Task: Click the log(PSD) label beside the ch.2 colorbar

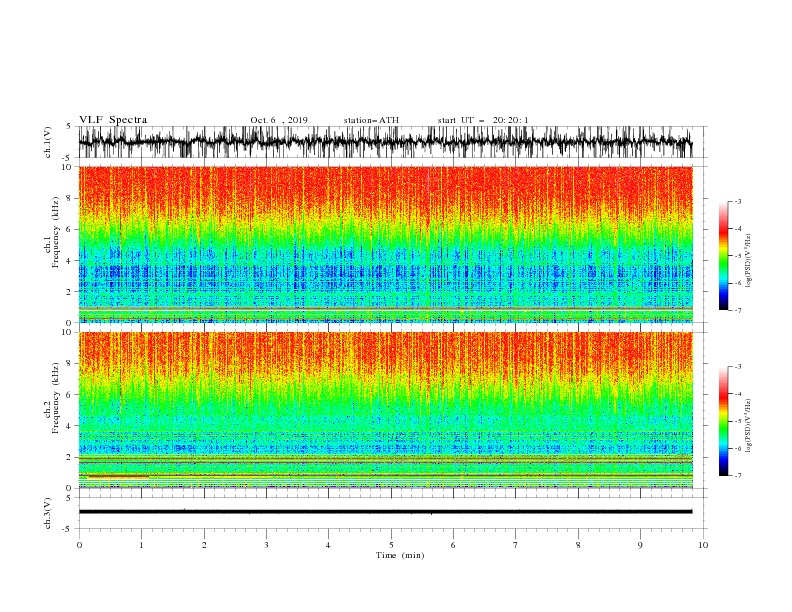Action: coord(748,425)
